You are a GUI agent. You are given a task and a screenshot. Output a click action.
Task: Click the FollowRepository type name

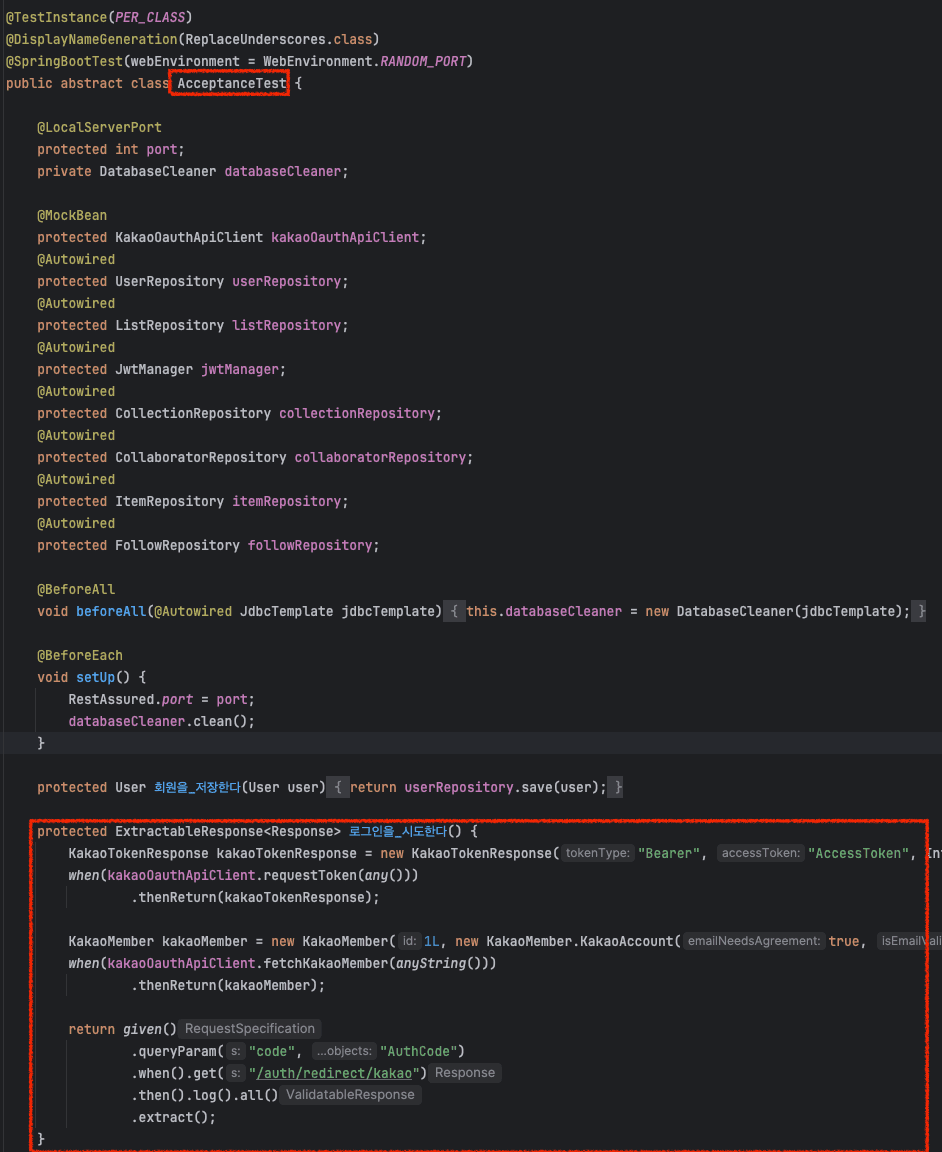pos(177,546)
